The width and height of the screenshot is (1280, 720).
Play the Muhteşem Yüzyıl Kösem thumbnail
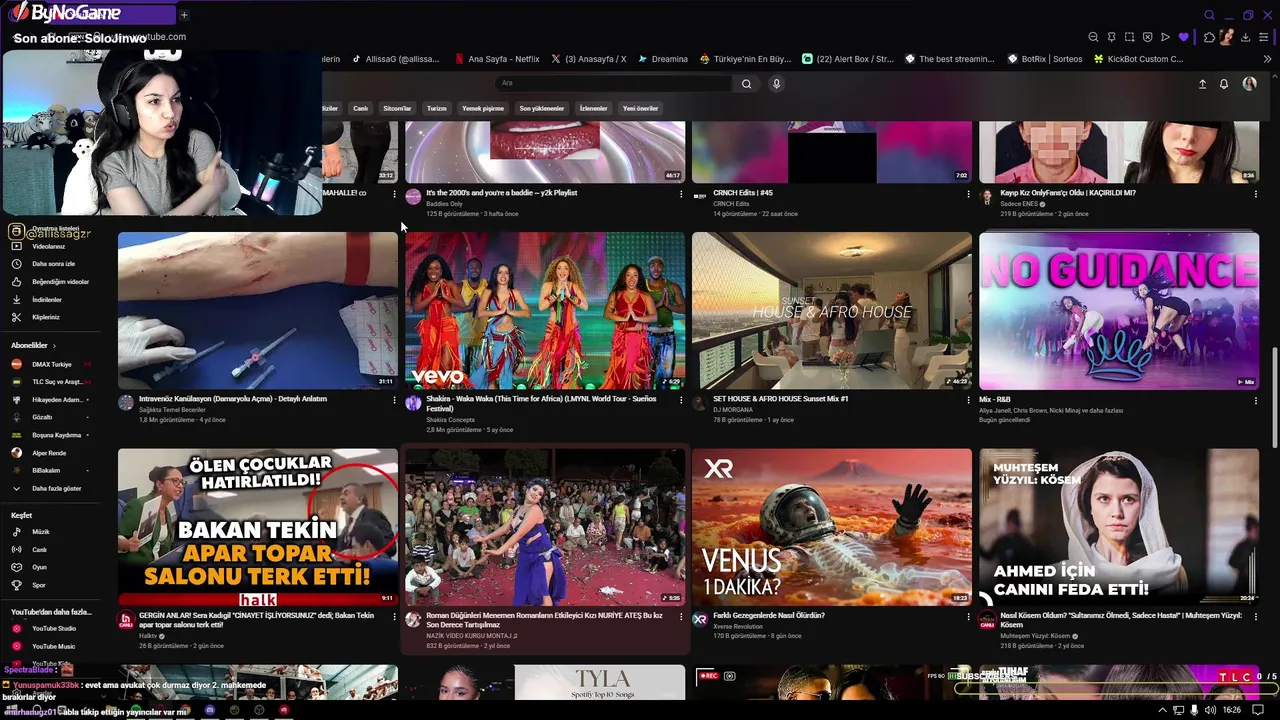[1119, 526]
